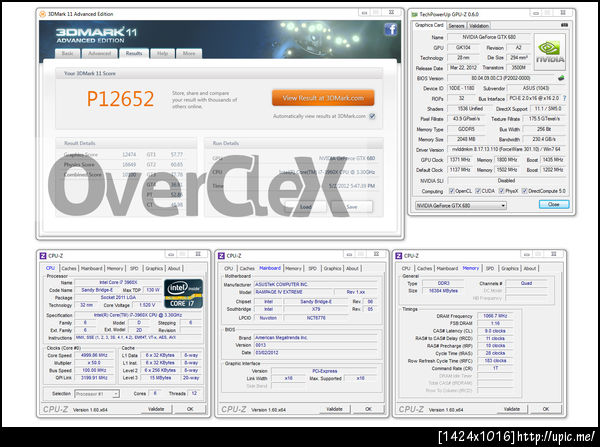Click the GPU-Z title bar app icon
Viewport: 600px width, 447px height.
tap(414, 14)
